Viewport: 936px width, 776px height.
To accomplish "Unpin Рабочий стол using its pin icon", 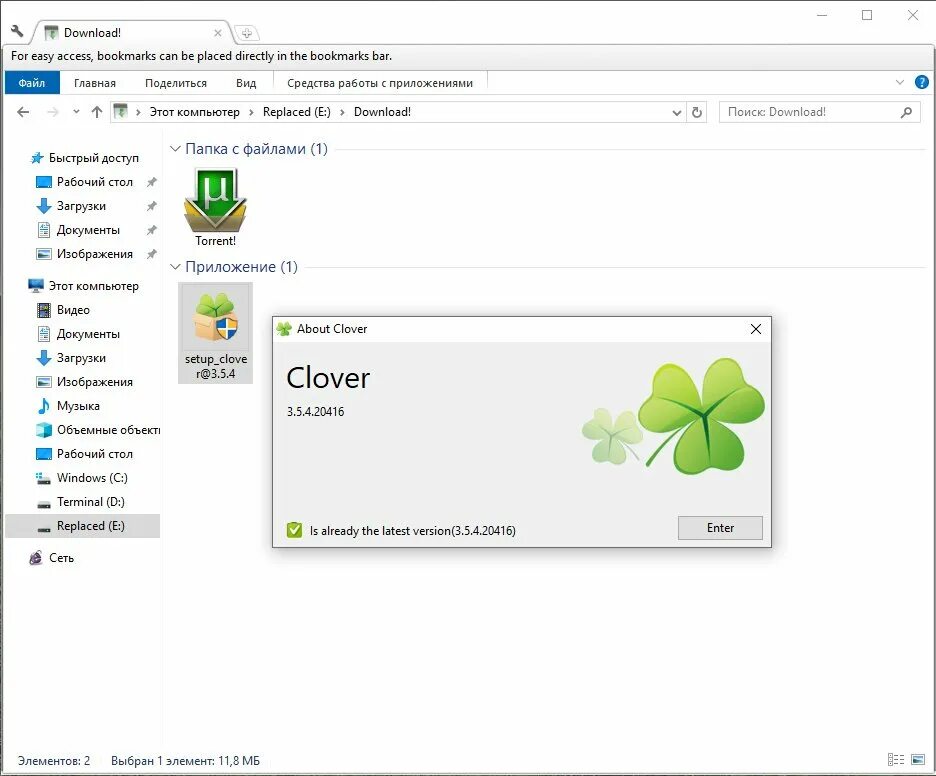I will pos(152,182).
